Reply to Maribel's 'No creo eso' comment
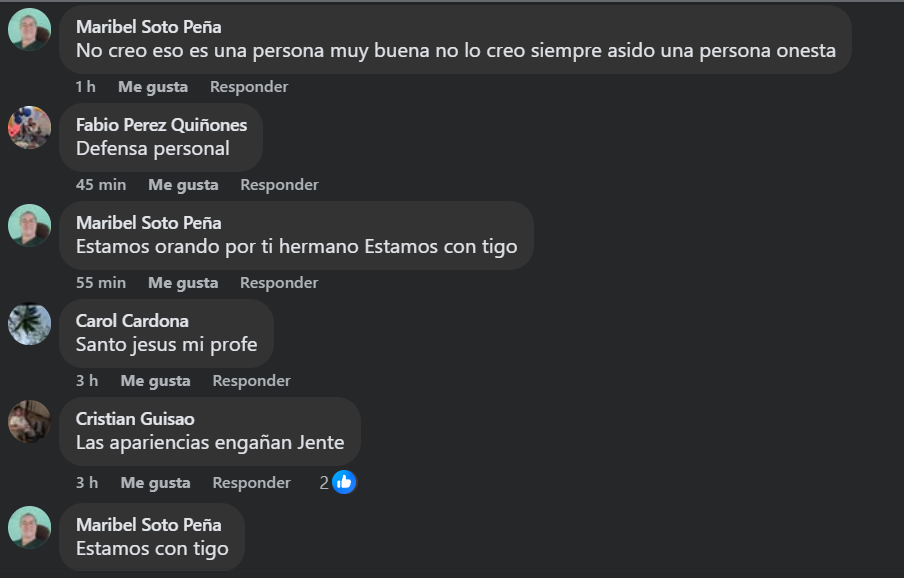This screenshot has height=578, width=904. pyautogui.click(x=249, y=87)
